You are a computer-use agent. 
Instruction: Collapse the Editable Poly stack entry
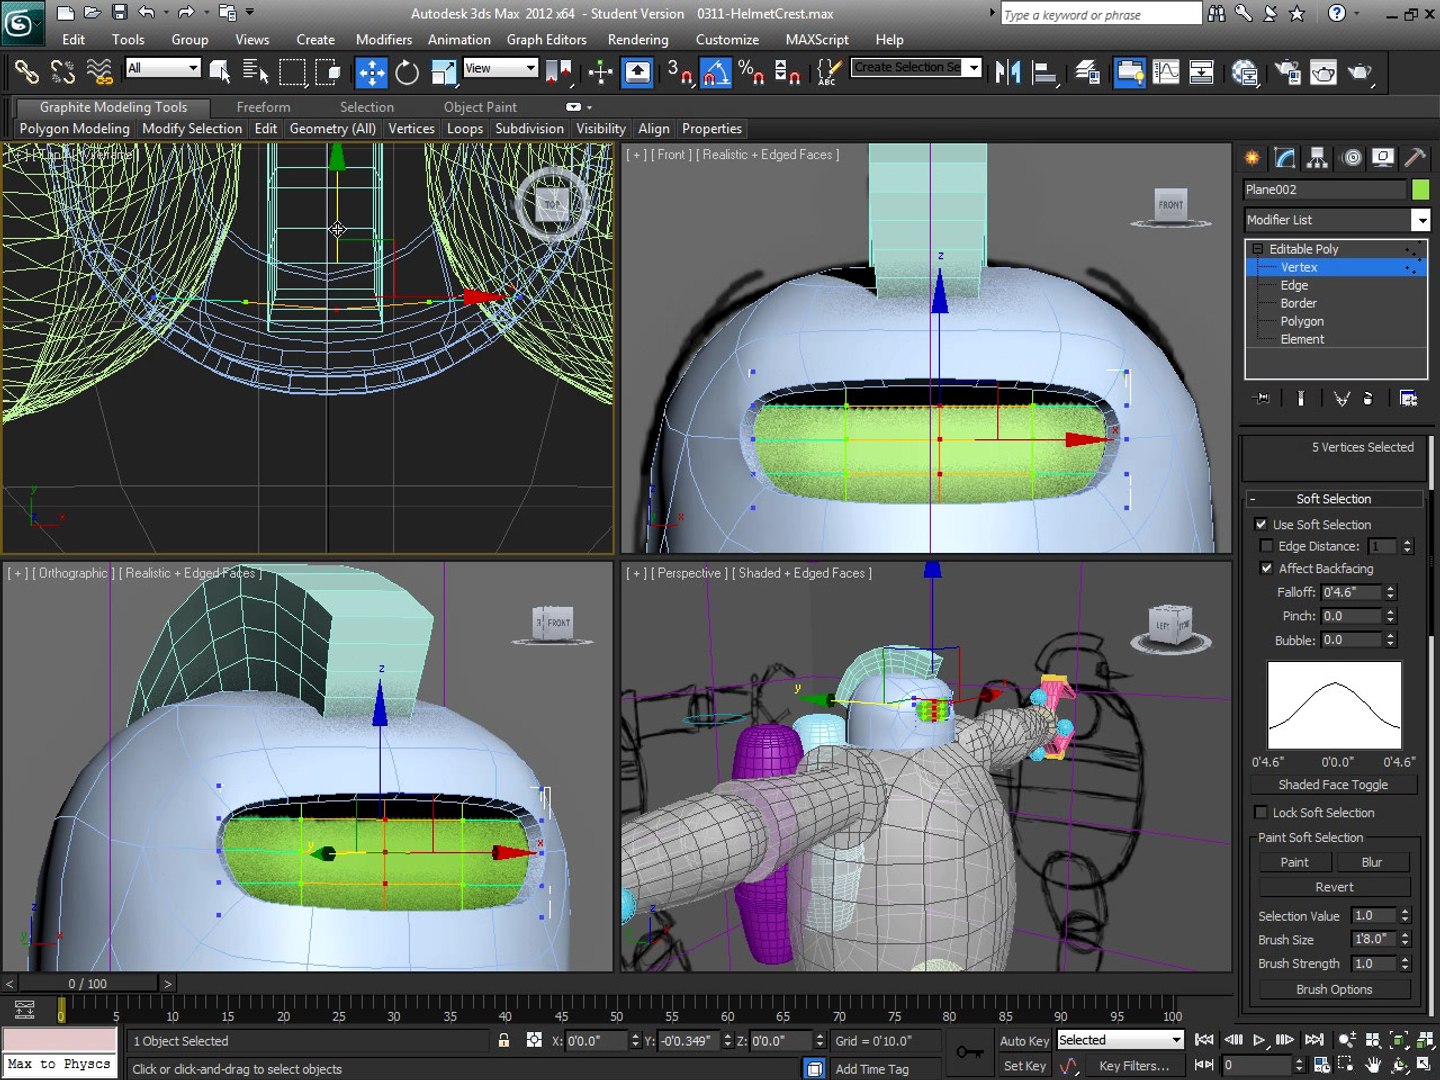(1257, 248)
